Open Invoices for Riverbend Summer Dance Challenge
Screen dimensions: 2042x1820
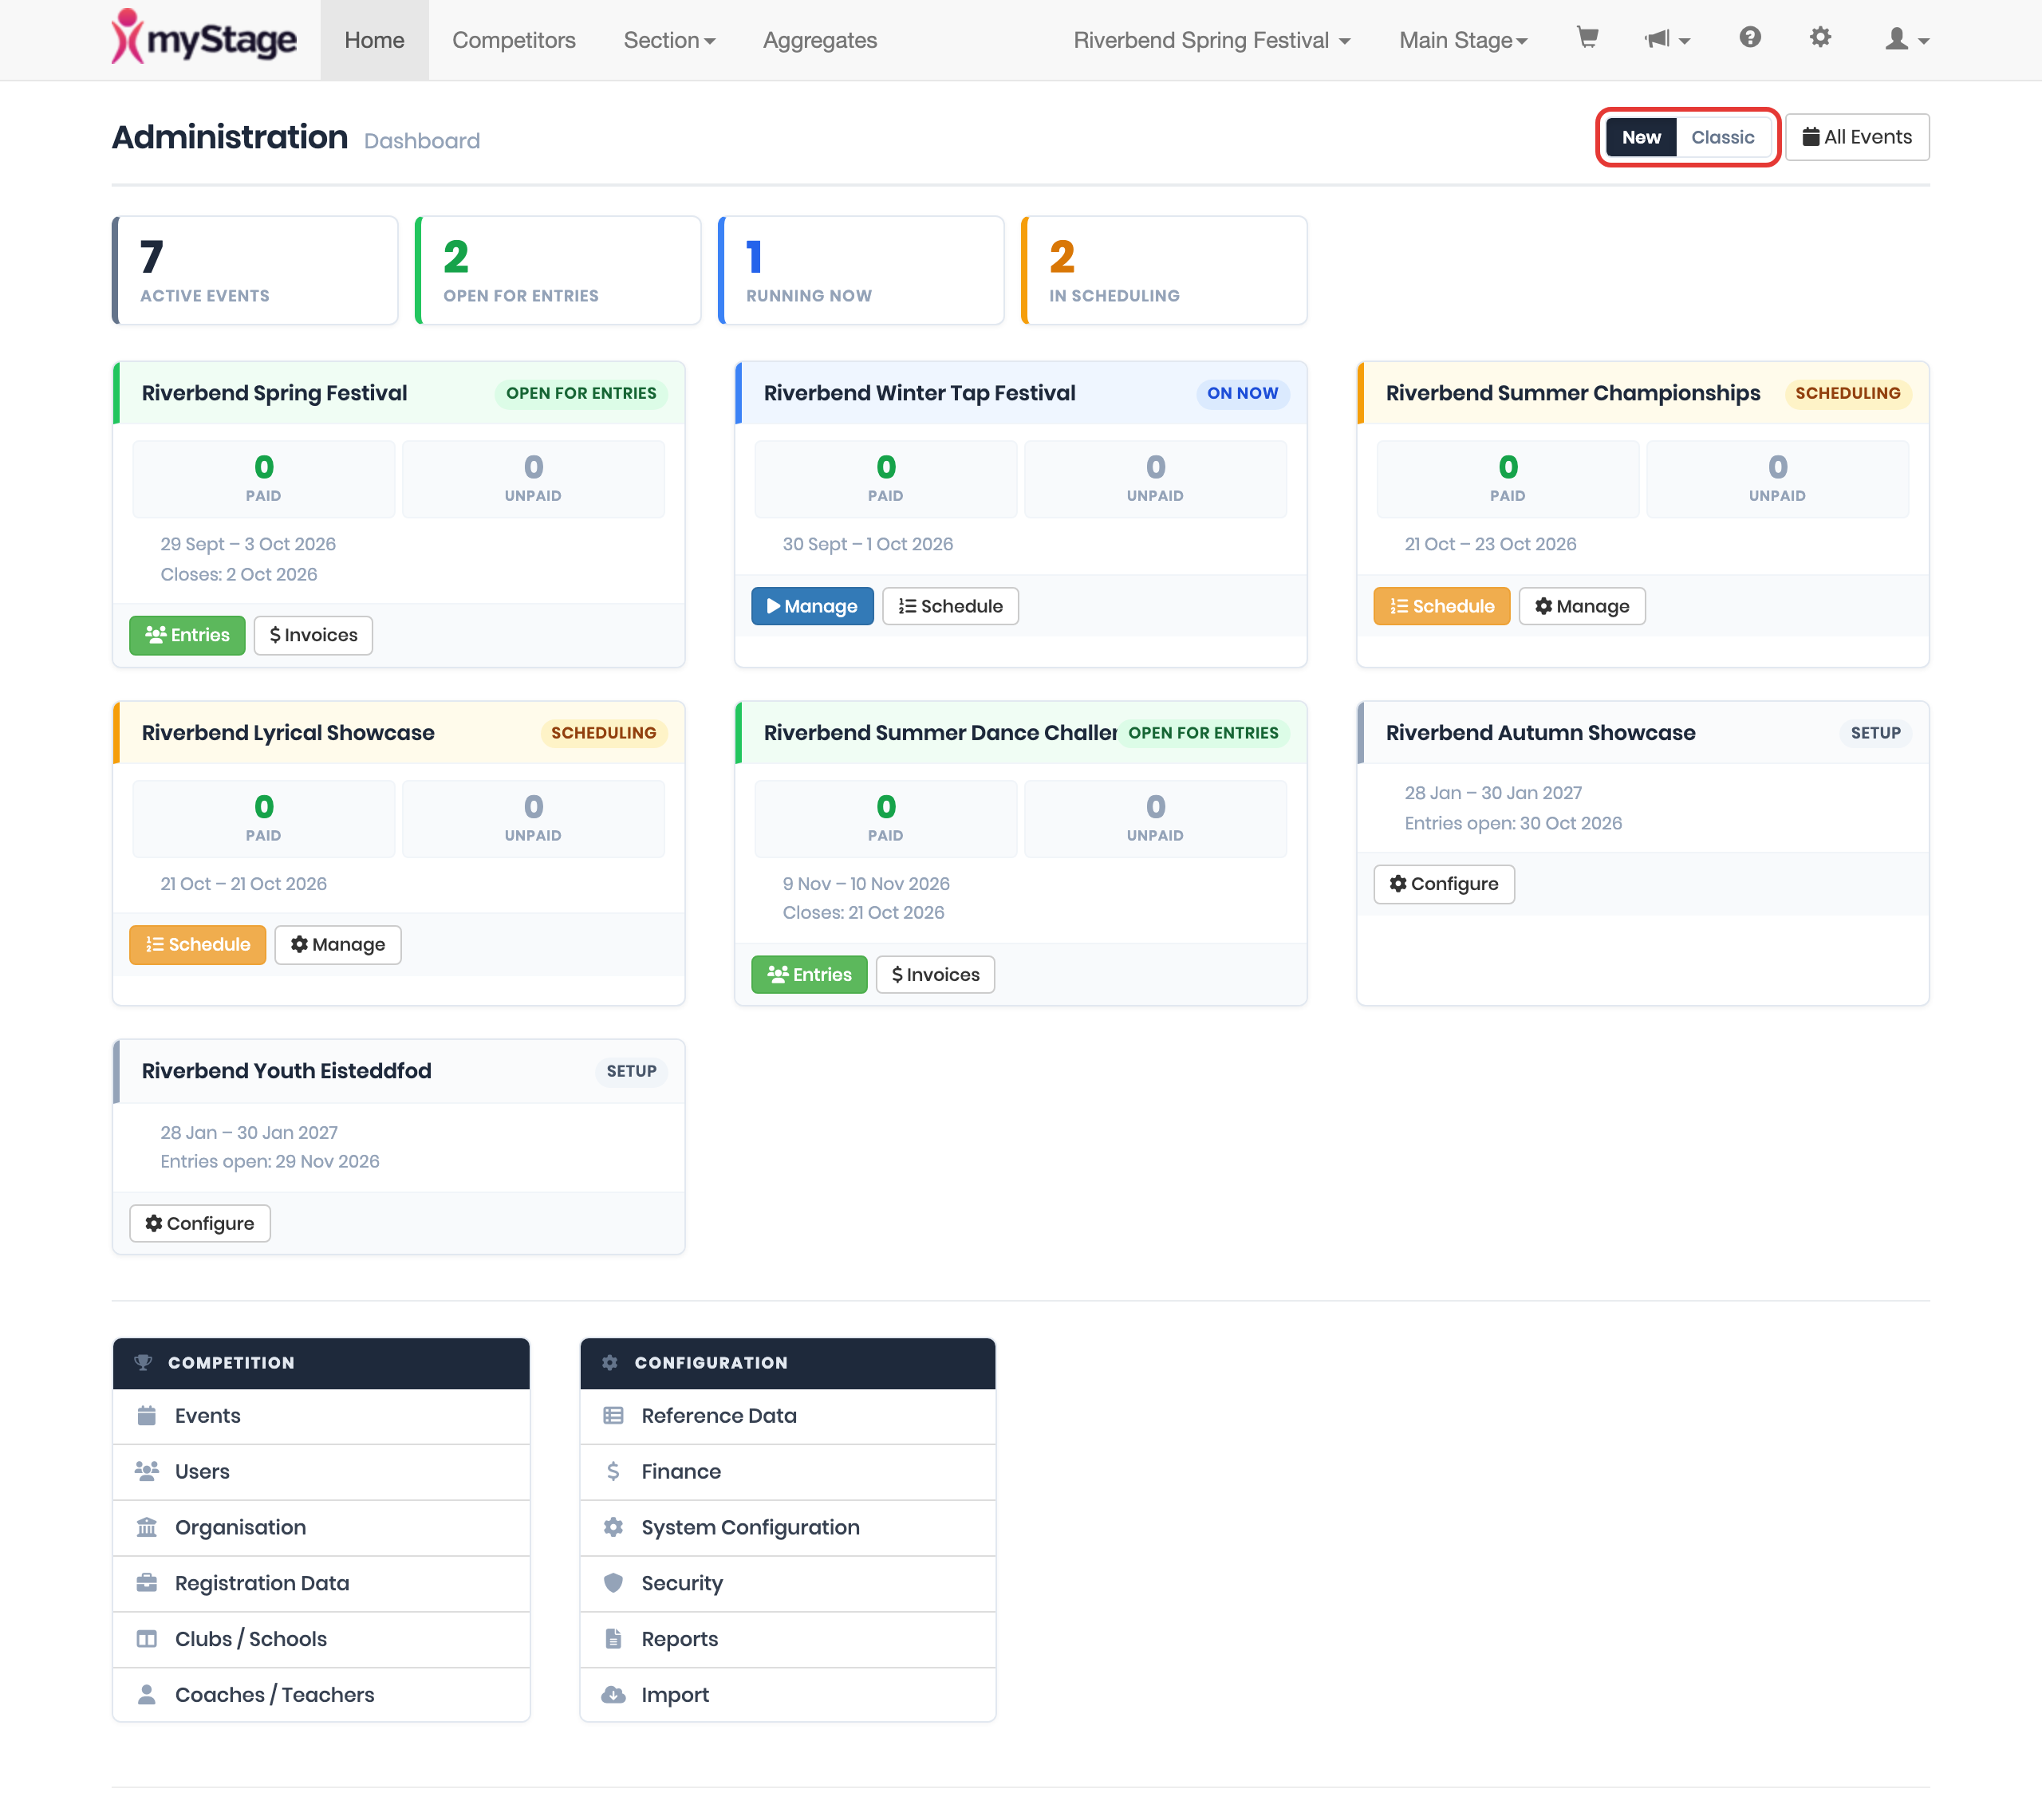click(935, 975)
